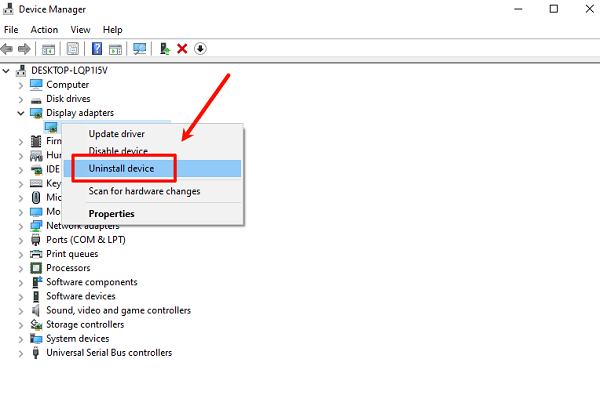Click the Ports (COM & LPT) icon

[x=36, y=240]
